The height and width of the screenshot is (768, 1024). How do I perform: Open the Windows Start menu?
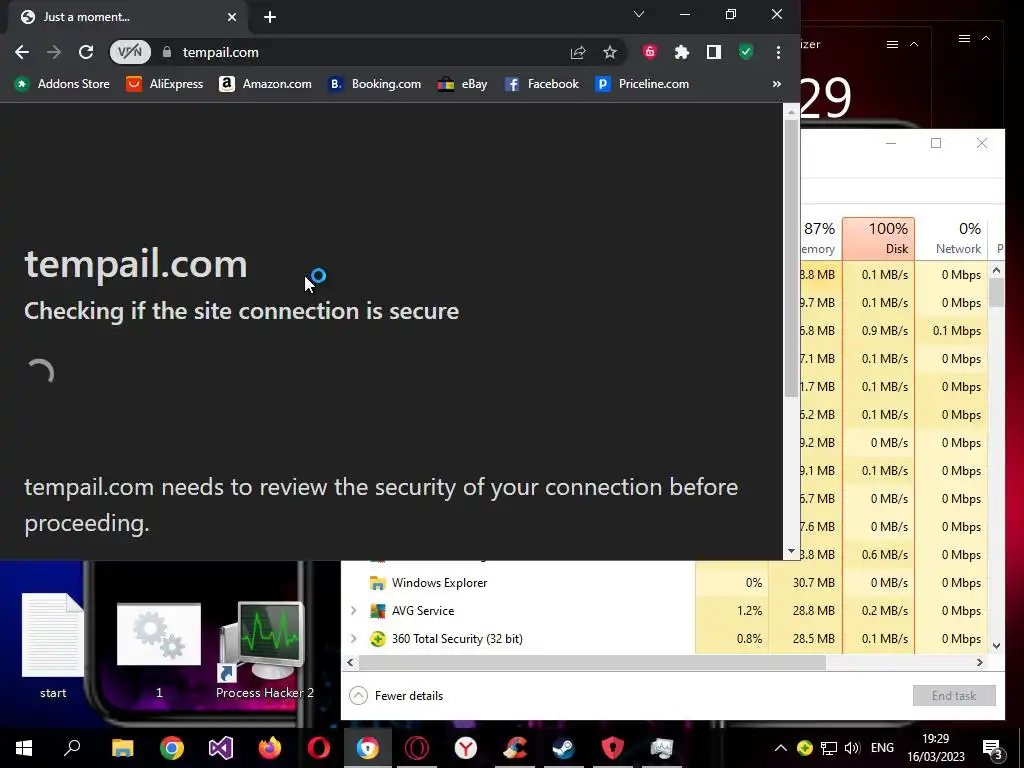pos(24,748)
